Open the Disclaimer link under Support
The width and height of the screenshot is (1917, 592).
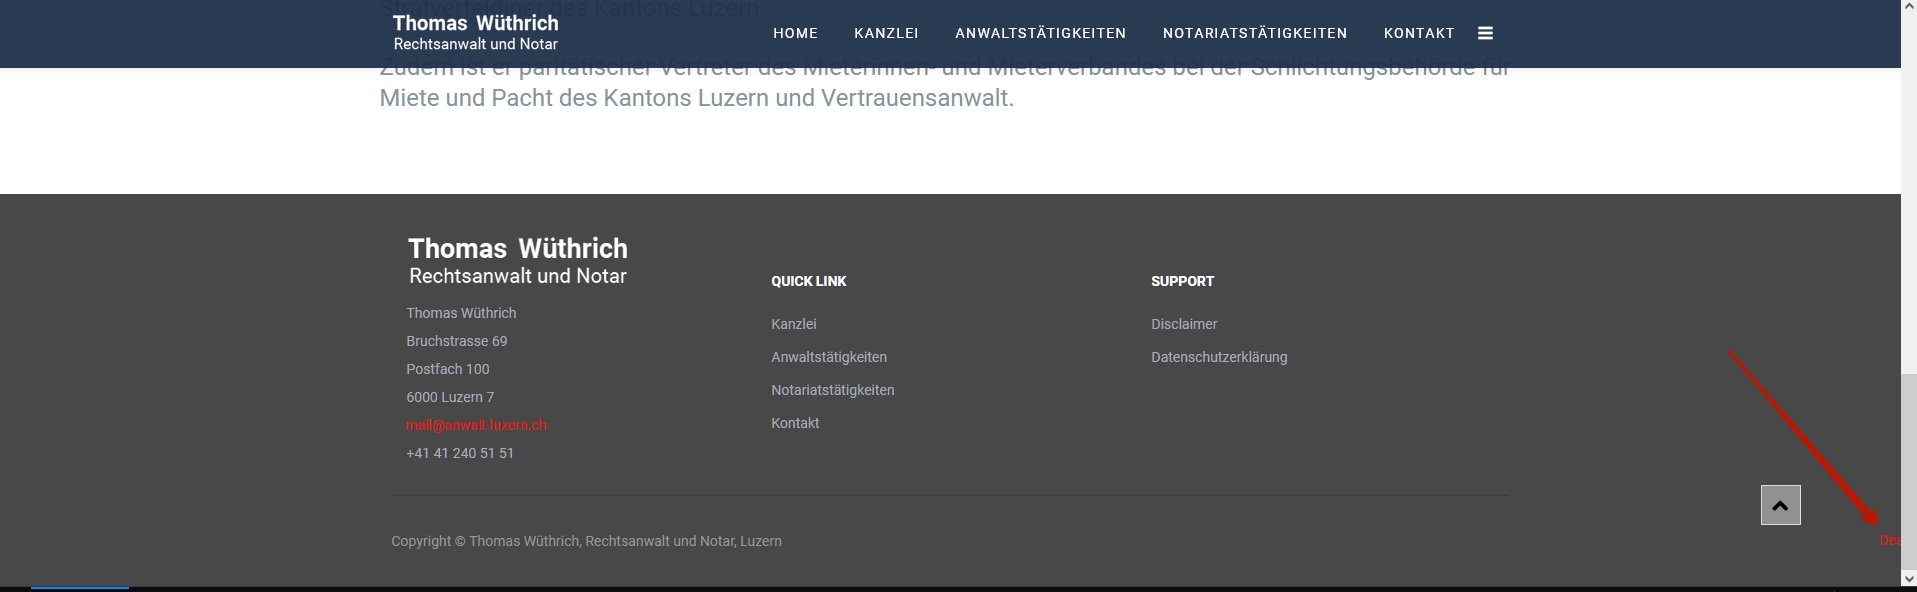[1183, 324]
